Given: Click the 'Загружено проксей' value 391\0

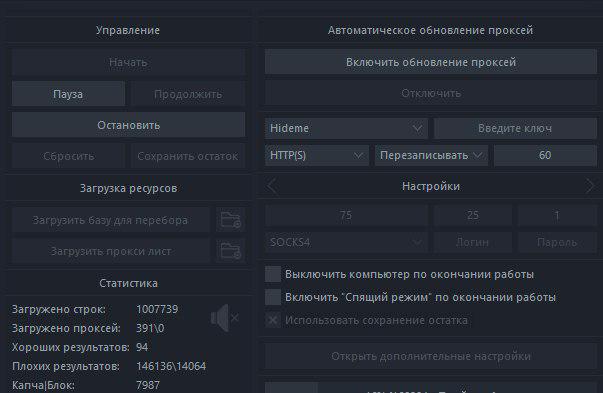Looking at the screenshot, I should 150,328.
